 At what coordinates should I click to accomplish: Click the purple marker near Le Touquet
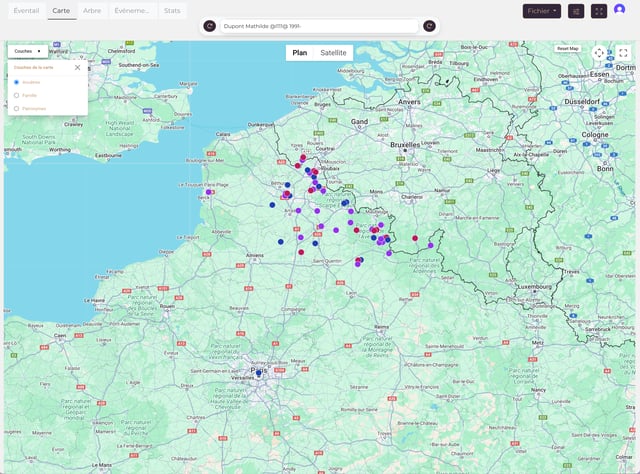209,192
